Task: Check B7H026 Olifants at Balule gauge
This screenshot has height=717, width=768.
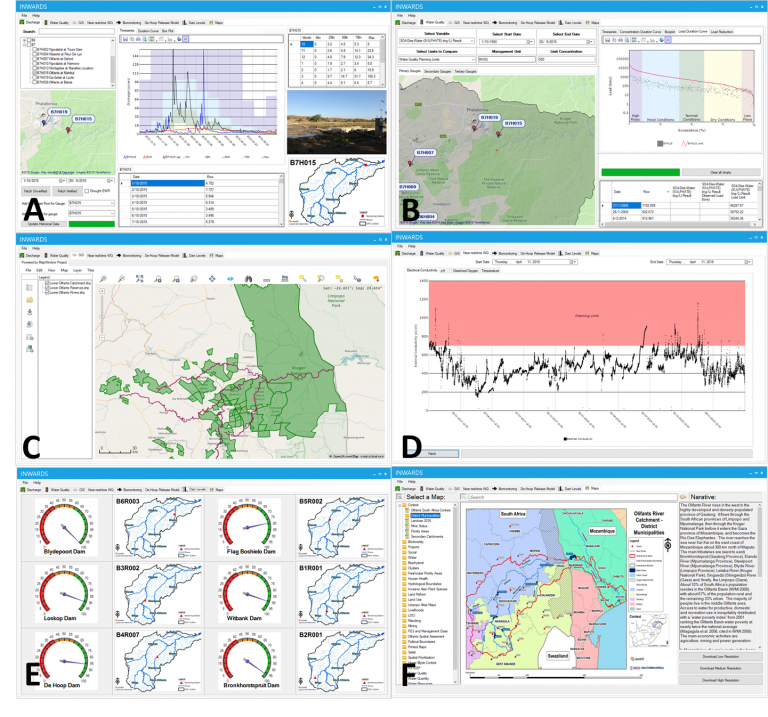Action: pyautogui.click(x=35, y=82)
